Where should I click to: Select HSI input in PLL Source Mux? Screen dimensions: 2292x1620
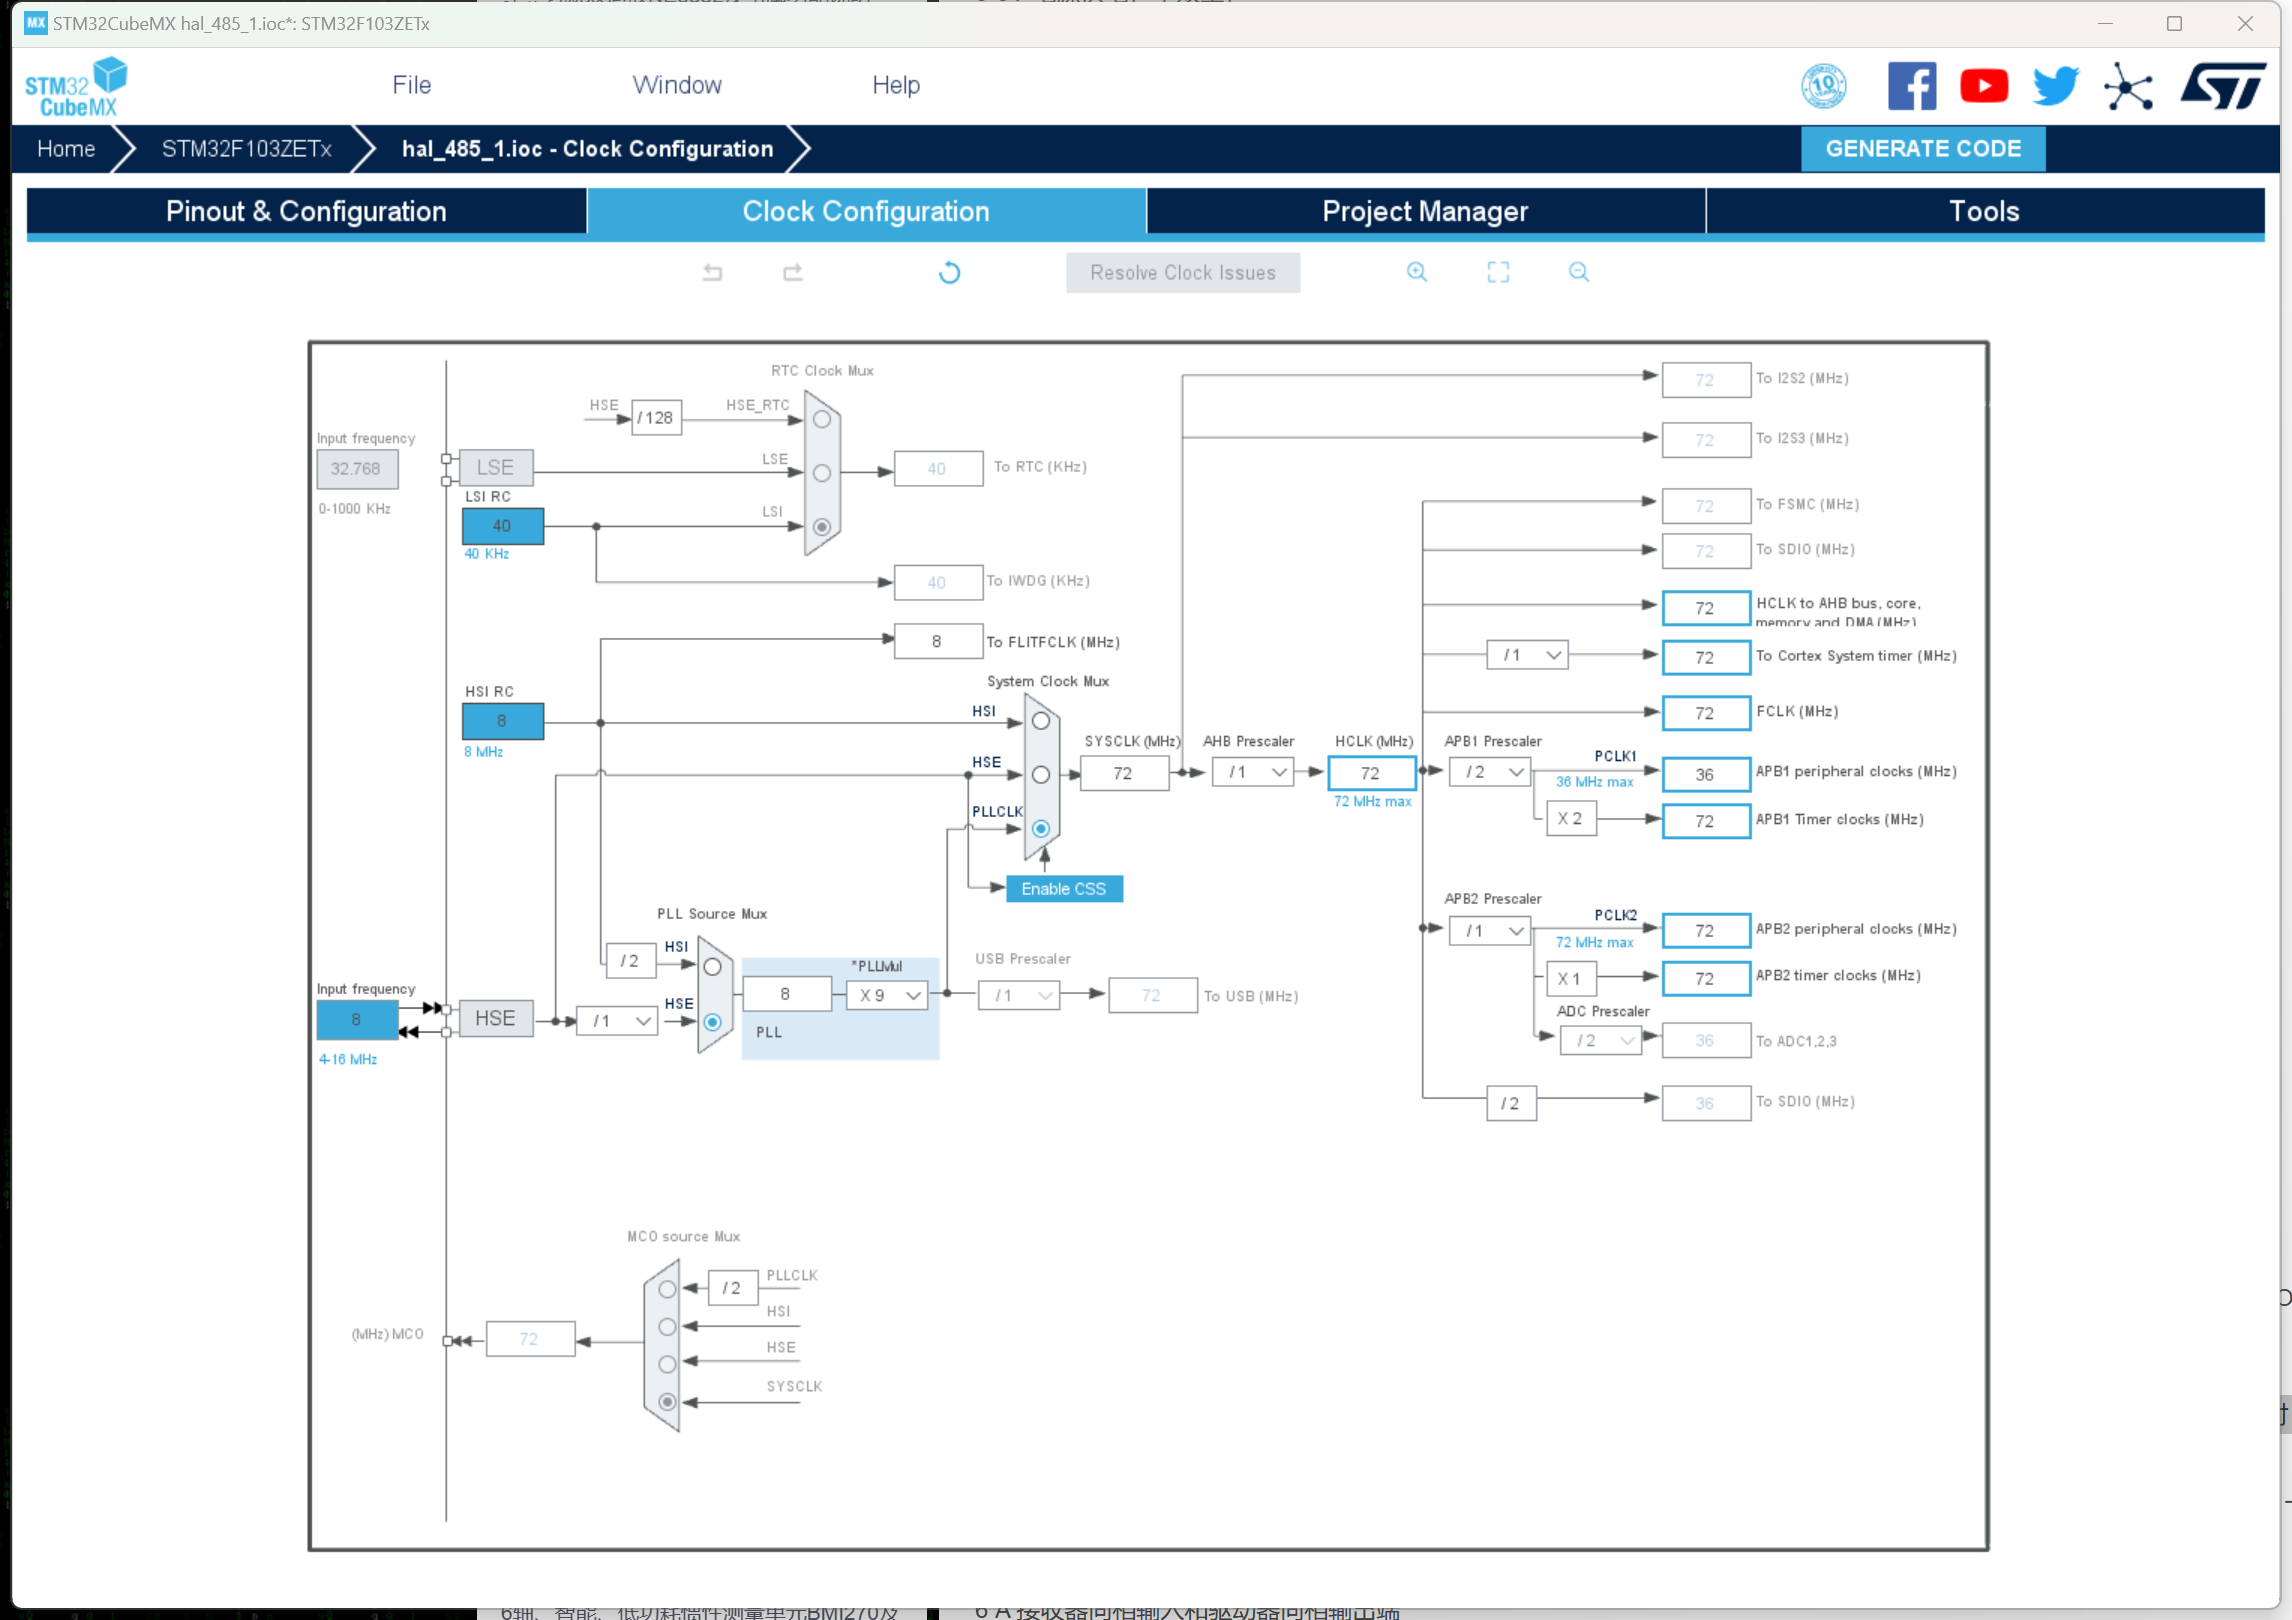point(712,967)
